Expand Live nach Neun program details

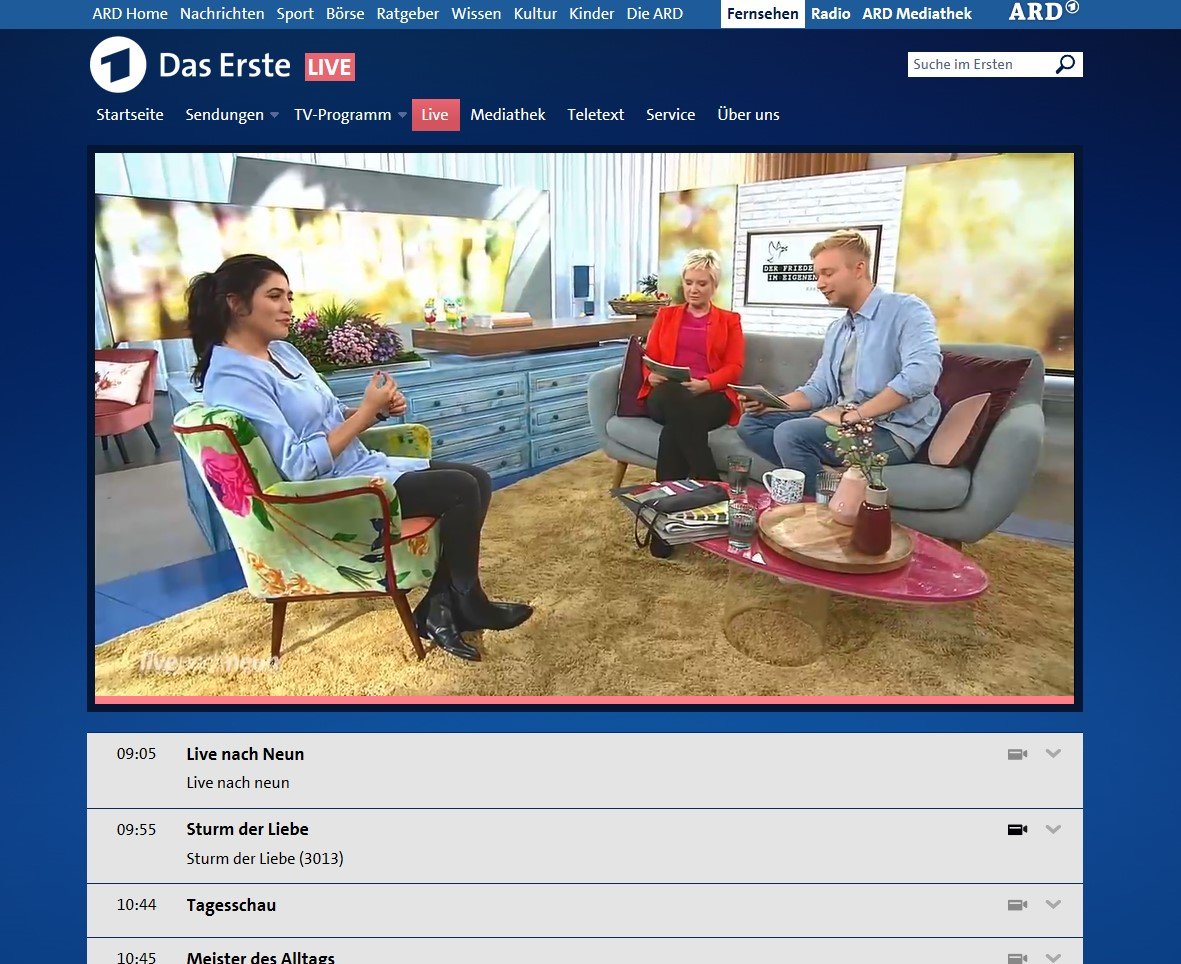(1052, 754)
